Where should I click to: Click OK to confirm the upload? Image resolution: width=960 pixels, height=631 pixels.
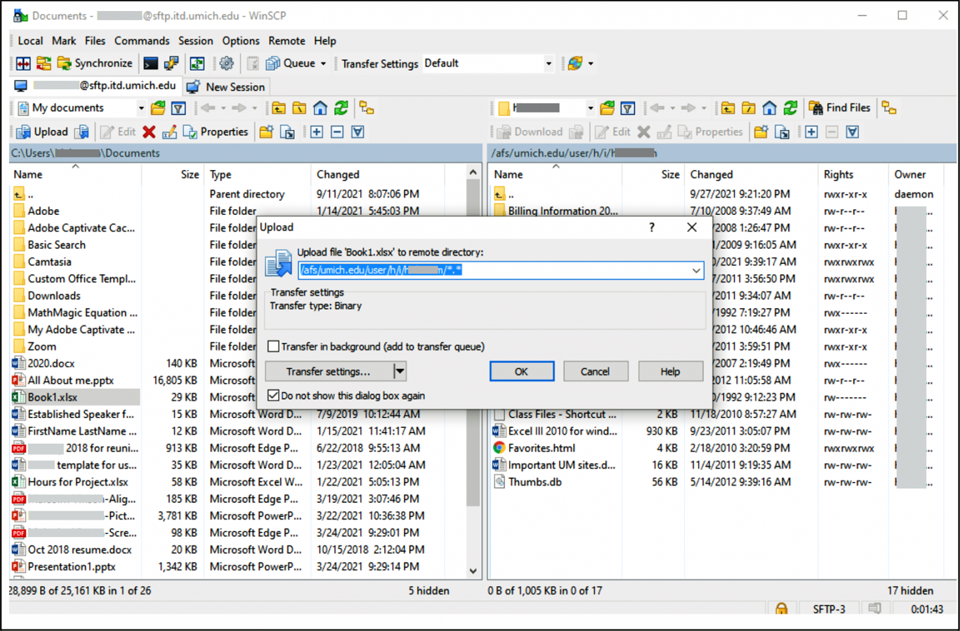click(x=521, y=370)
